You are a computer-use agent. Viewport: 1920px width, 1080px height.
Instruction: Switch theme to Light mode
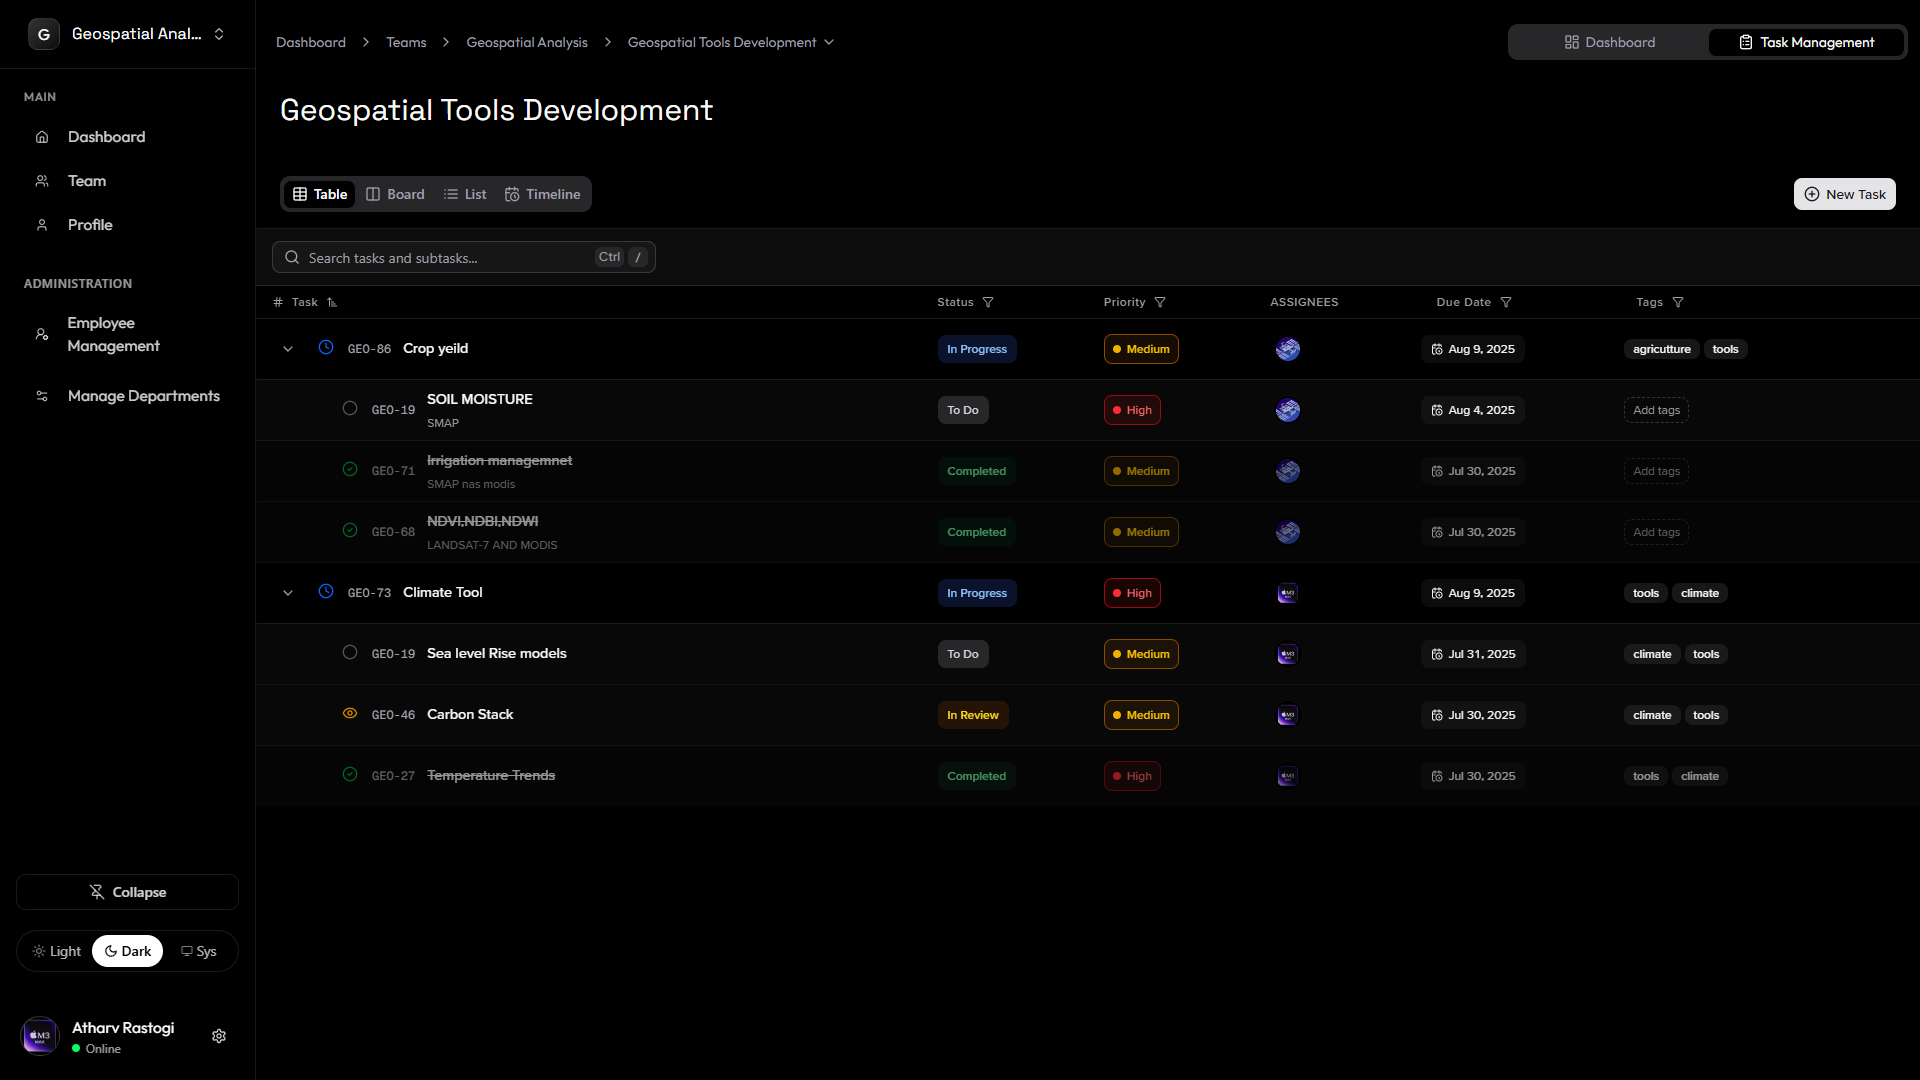tap(57, 951)
